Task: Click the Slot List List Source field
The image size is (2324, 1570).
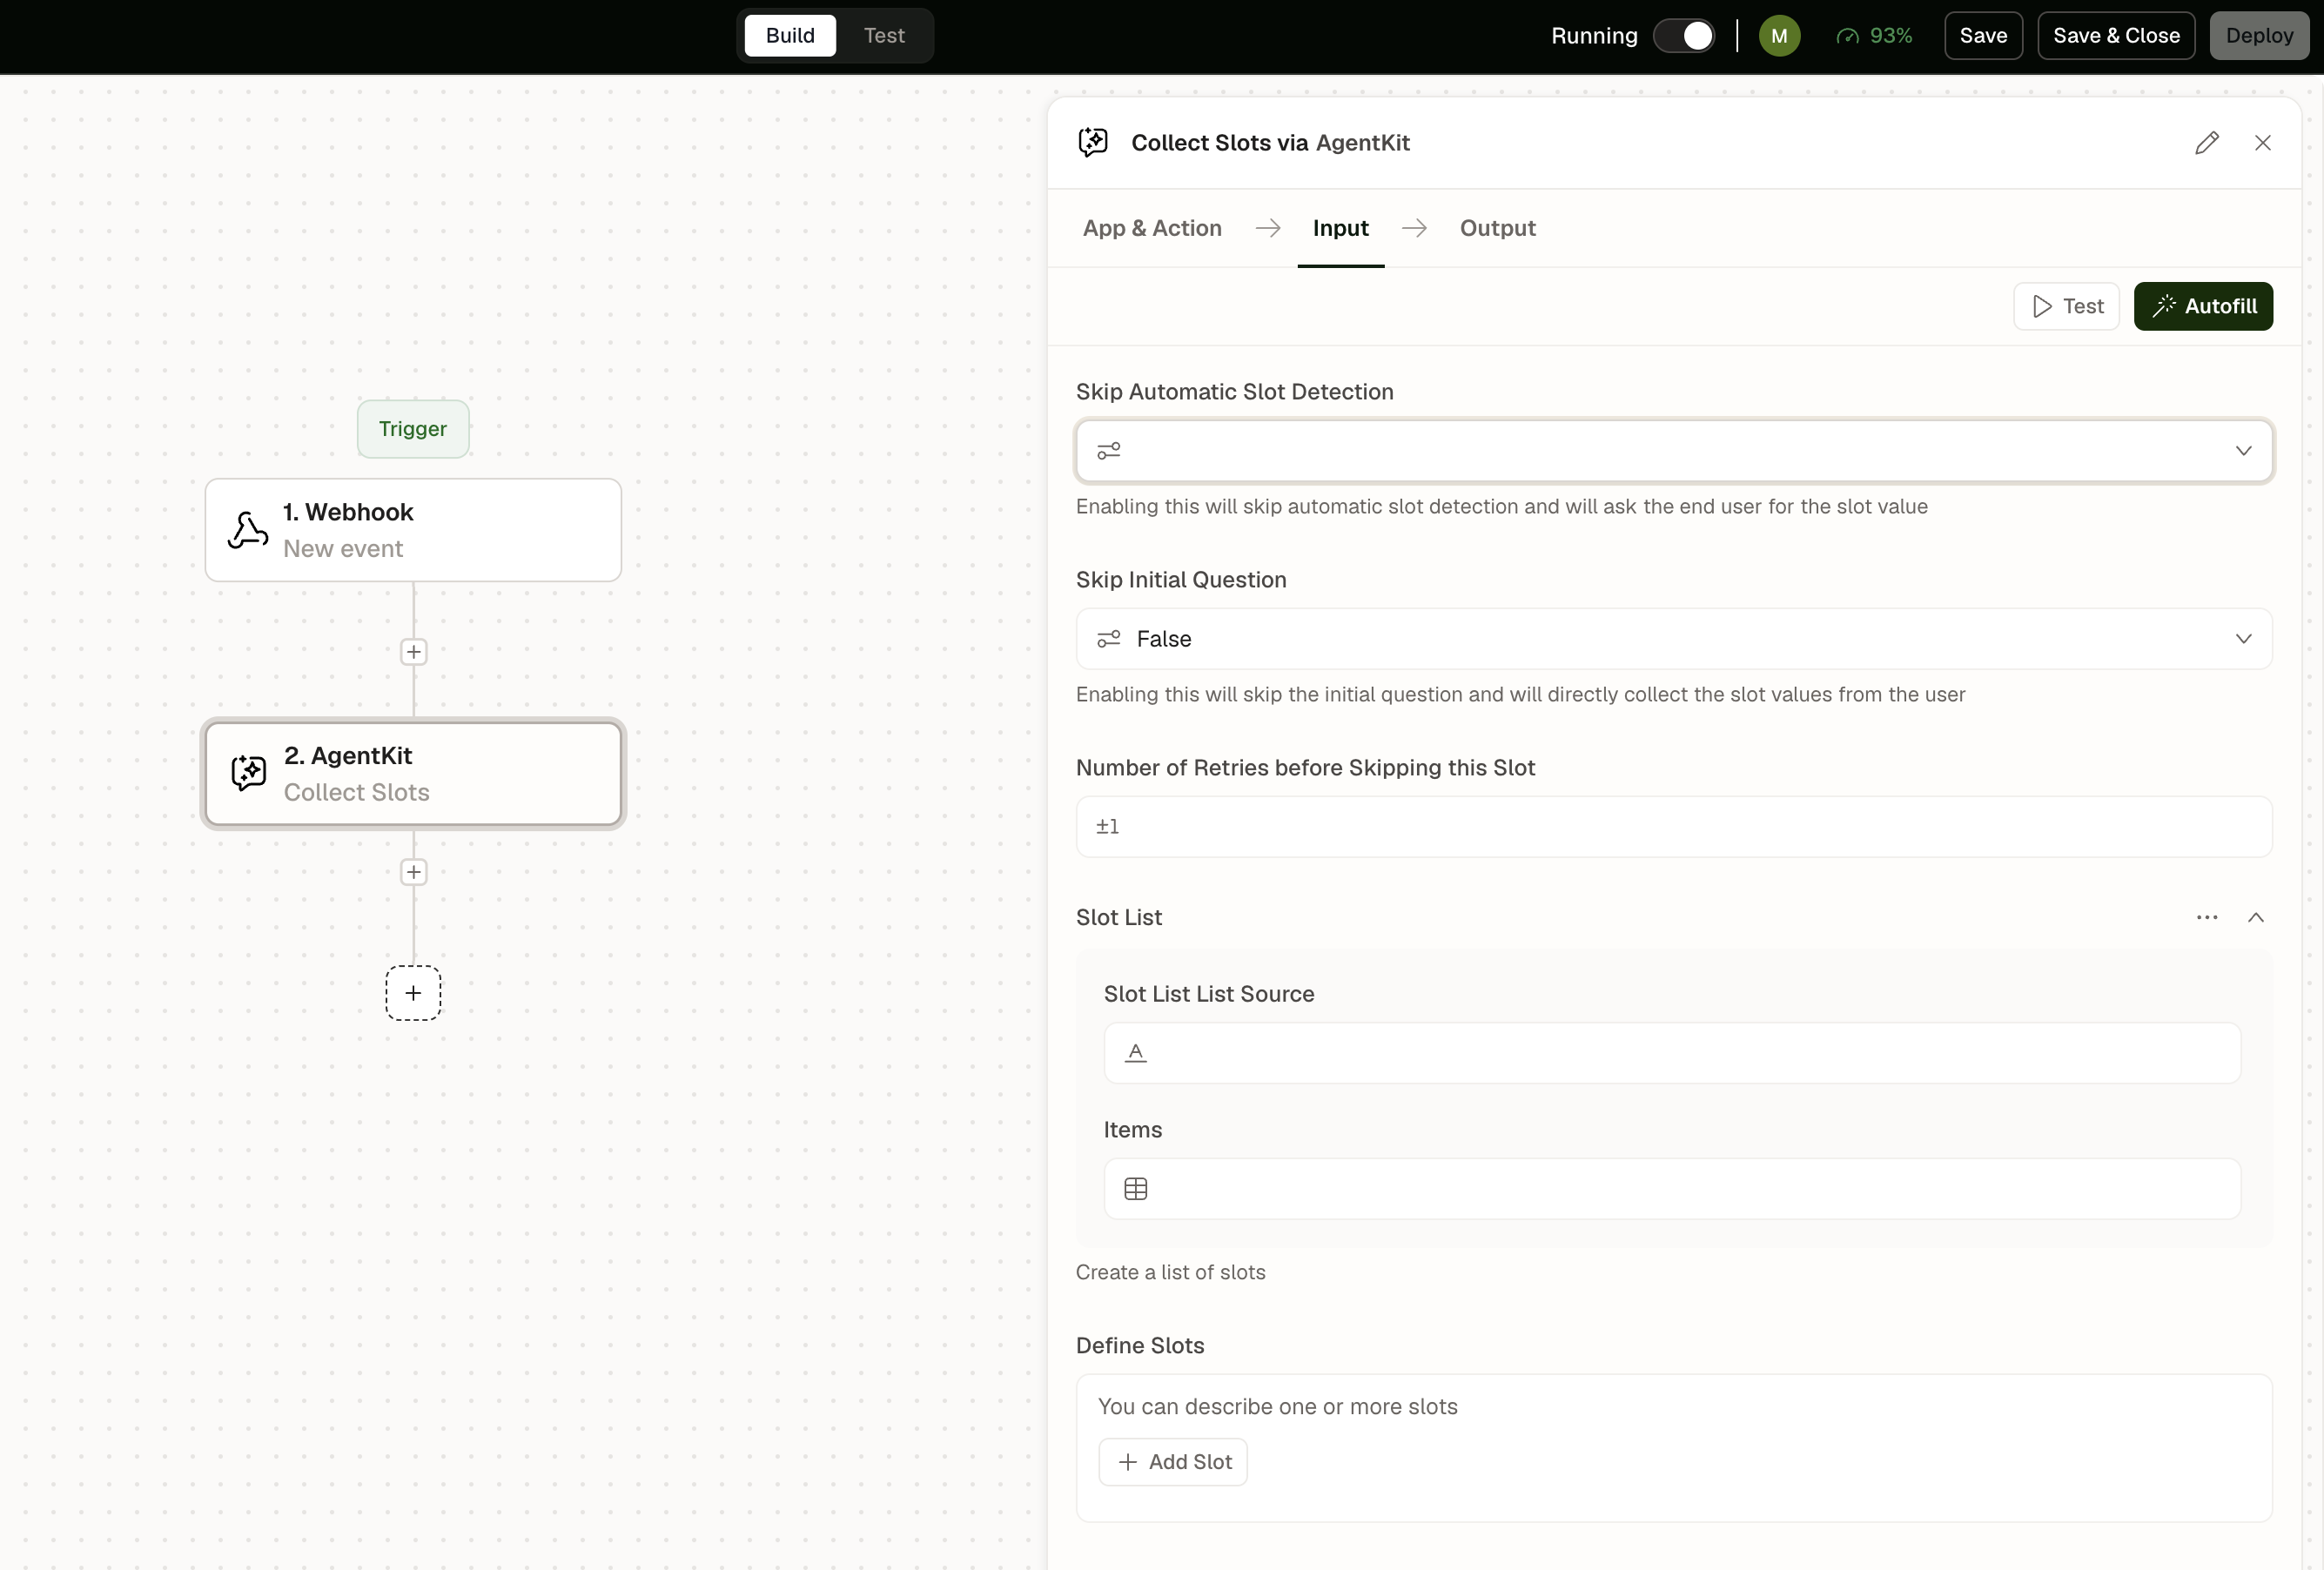Action: tap(1672, 1053)
